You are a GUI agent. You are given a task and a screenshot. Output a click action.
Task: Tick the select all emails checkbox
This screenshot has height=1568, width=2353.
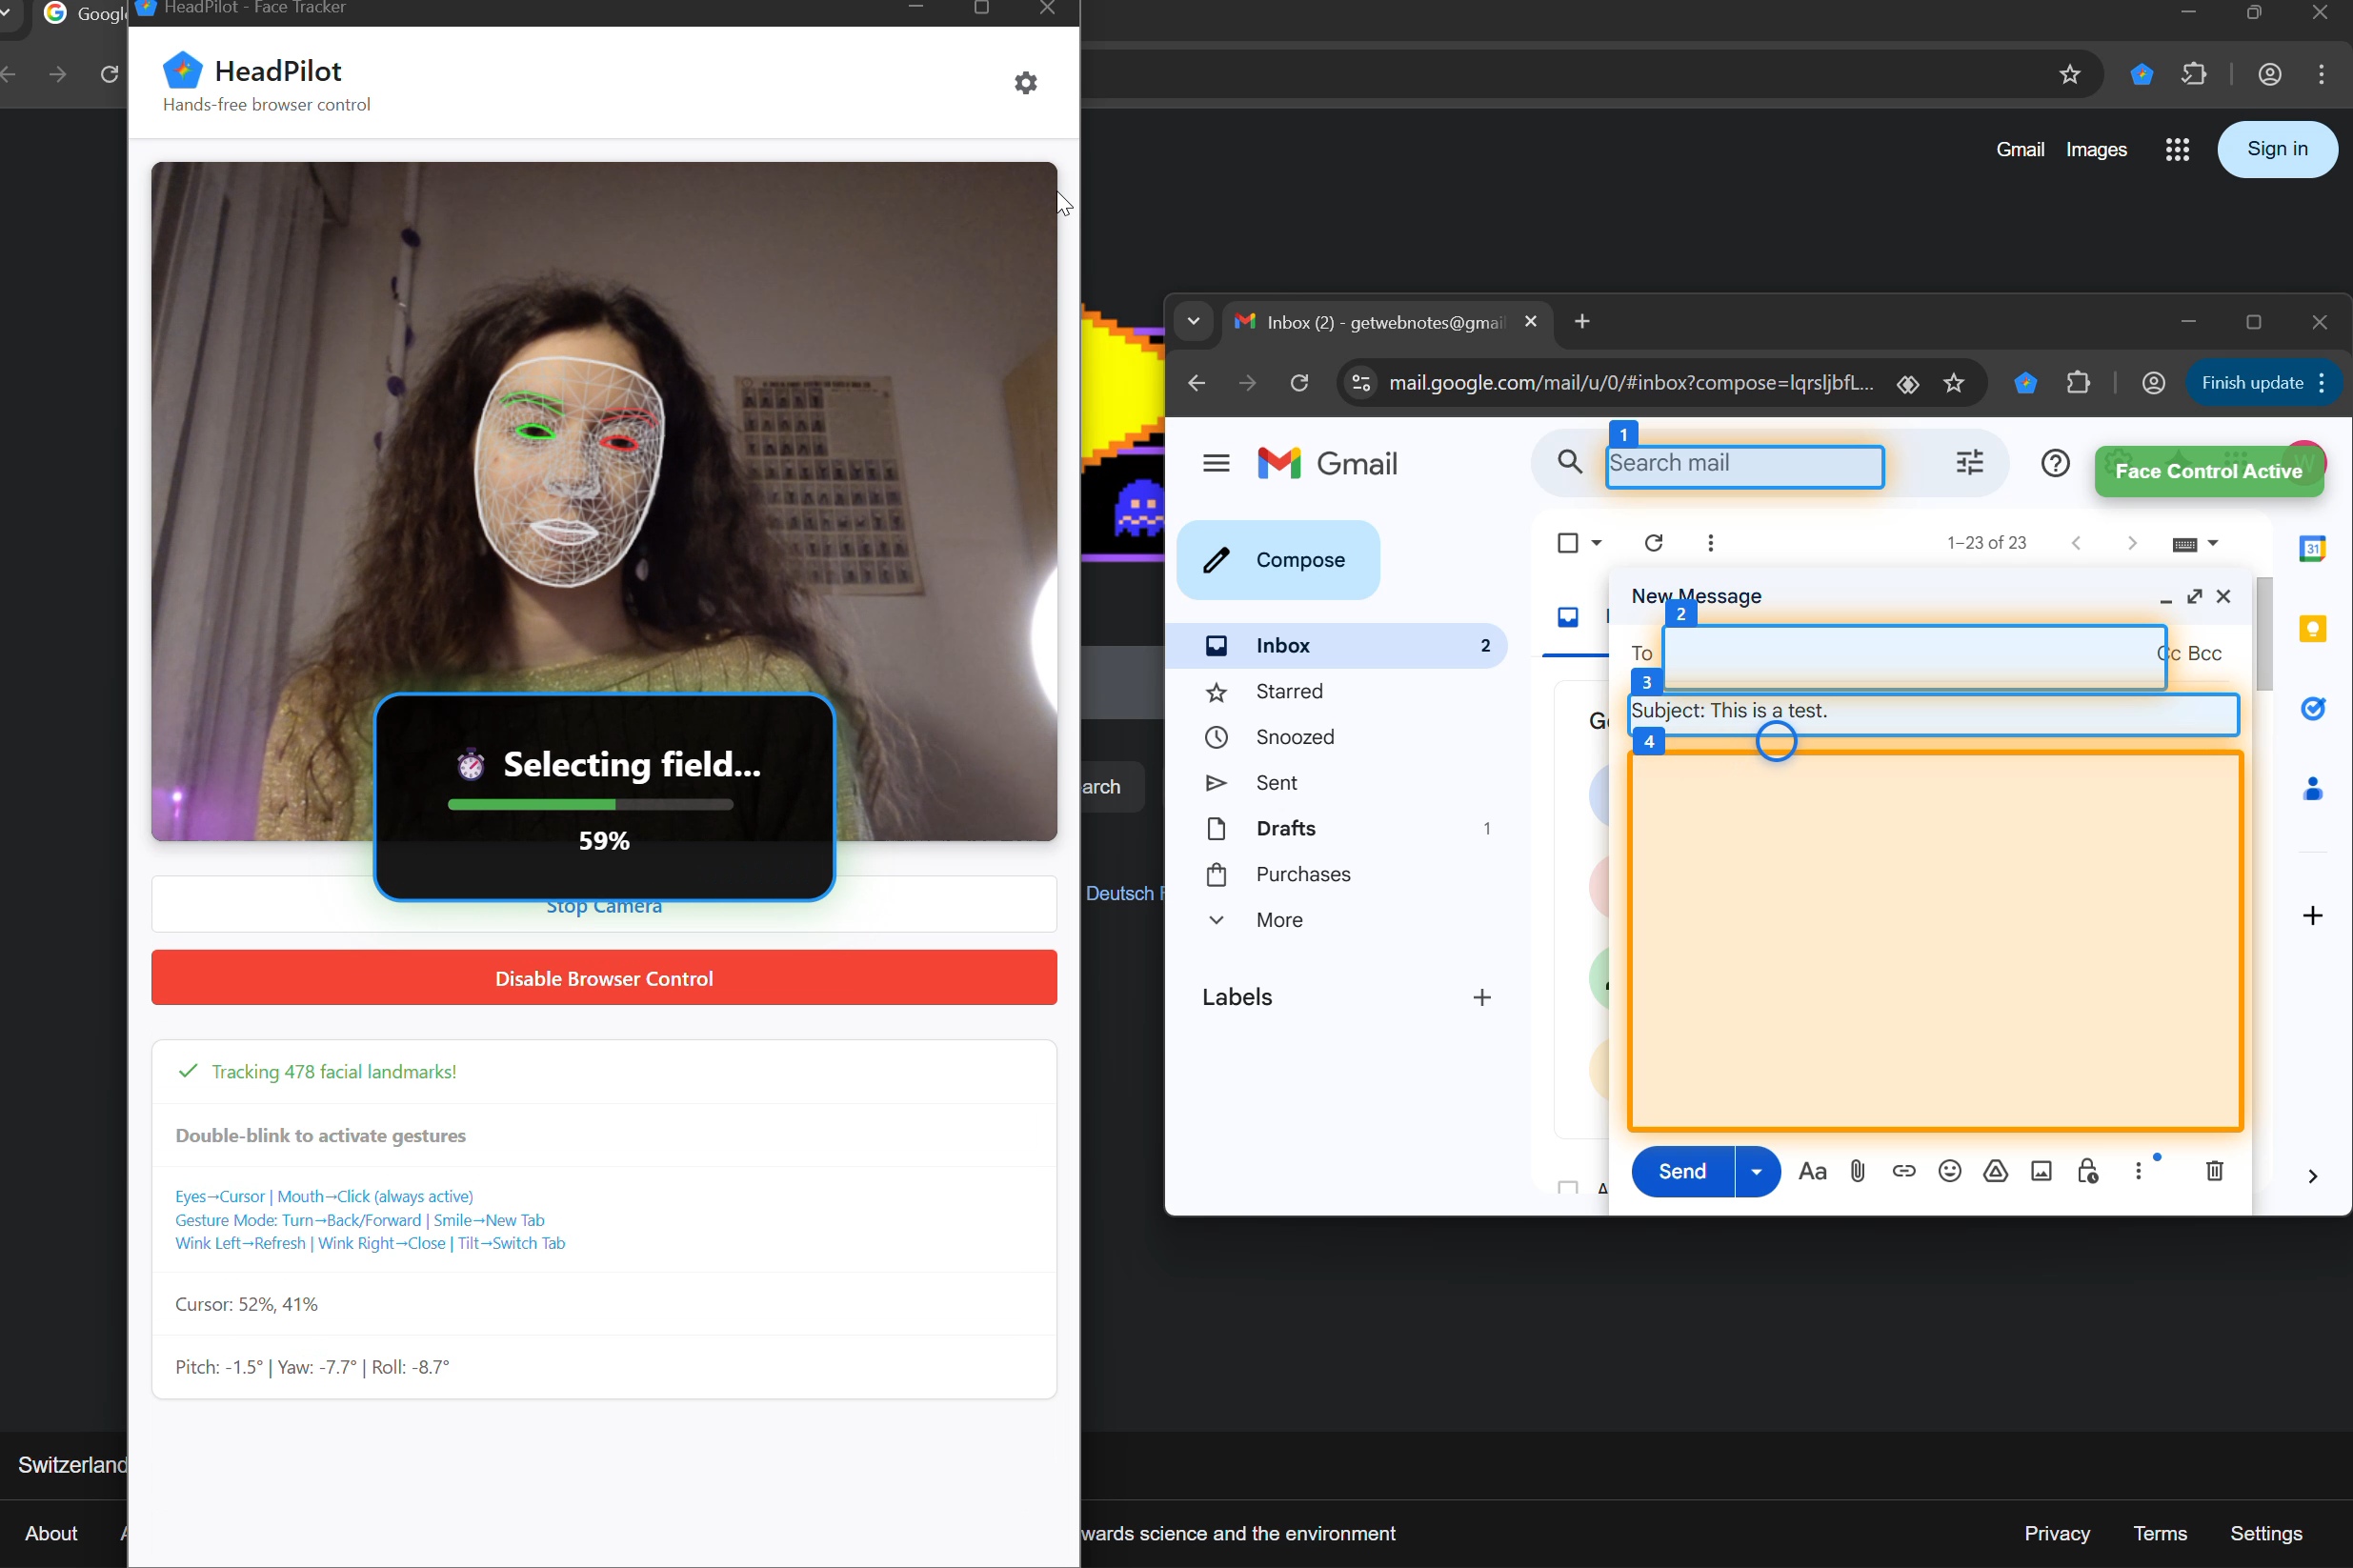tap(1567, 543)
